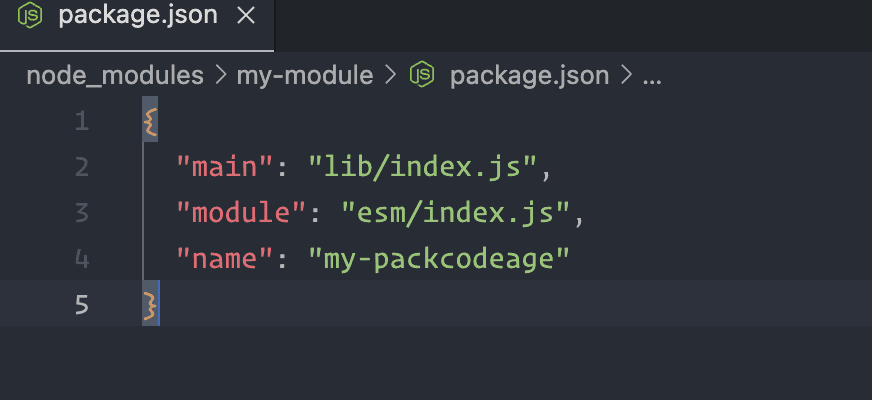Select the package.json editor tab
The image size is (872, 400).
136,18
